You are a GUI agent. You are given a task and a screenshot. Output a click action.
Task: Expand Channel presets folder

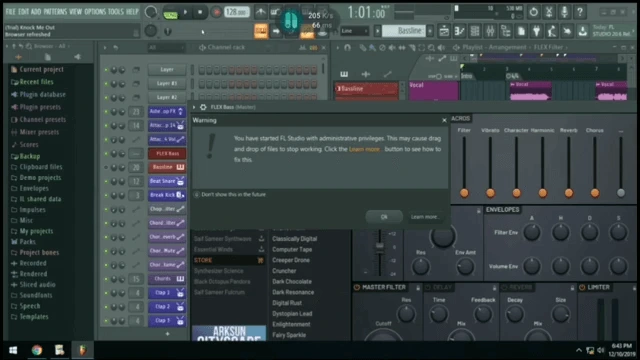pyautogui.click(x=38, y=120)
